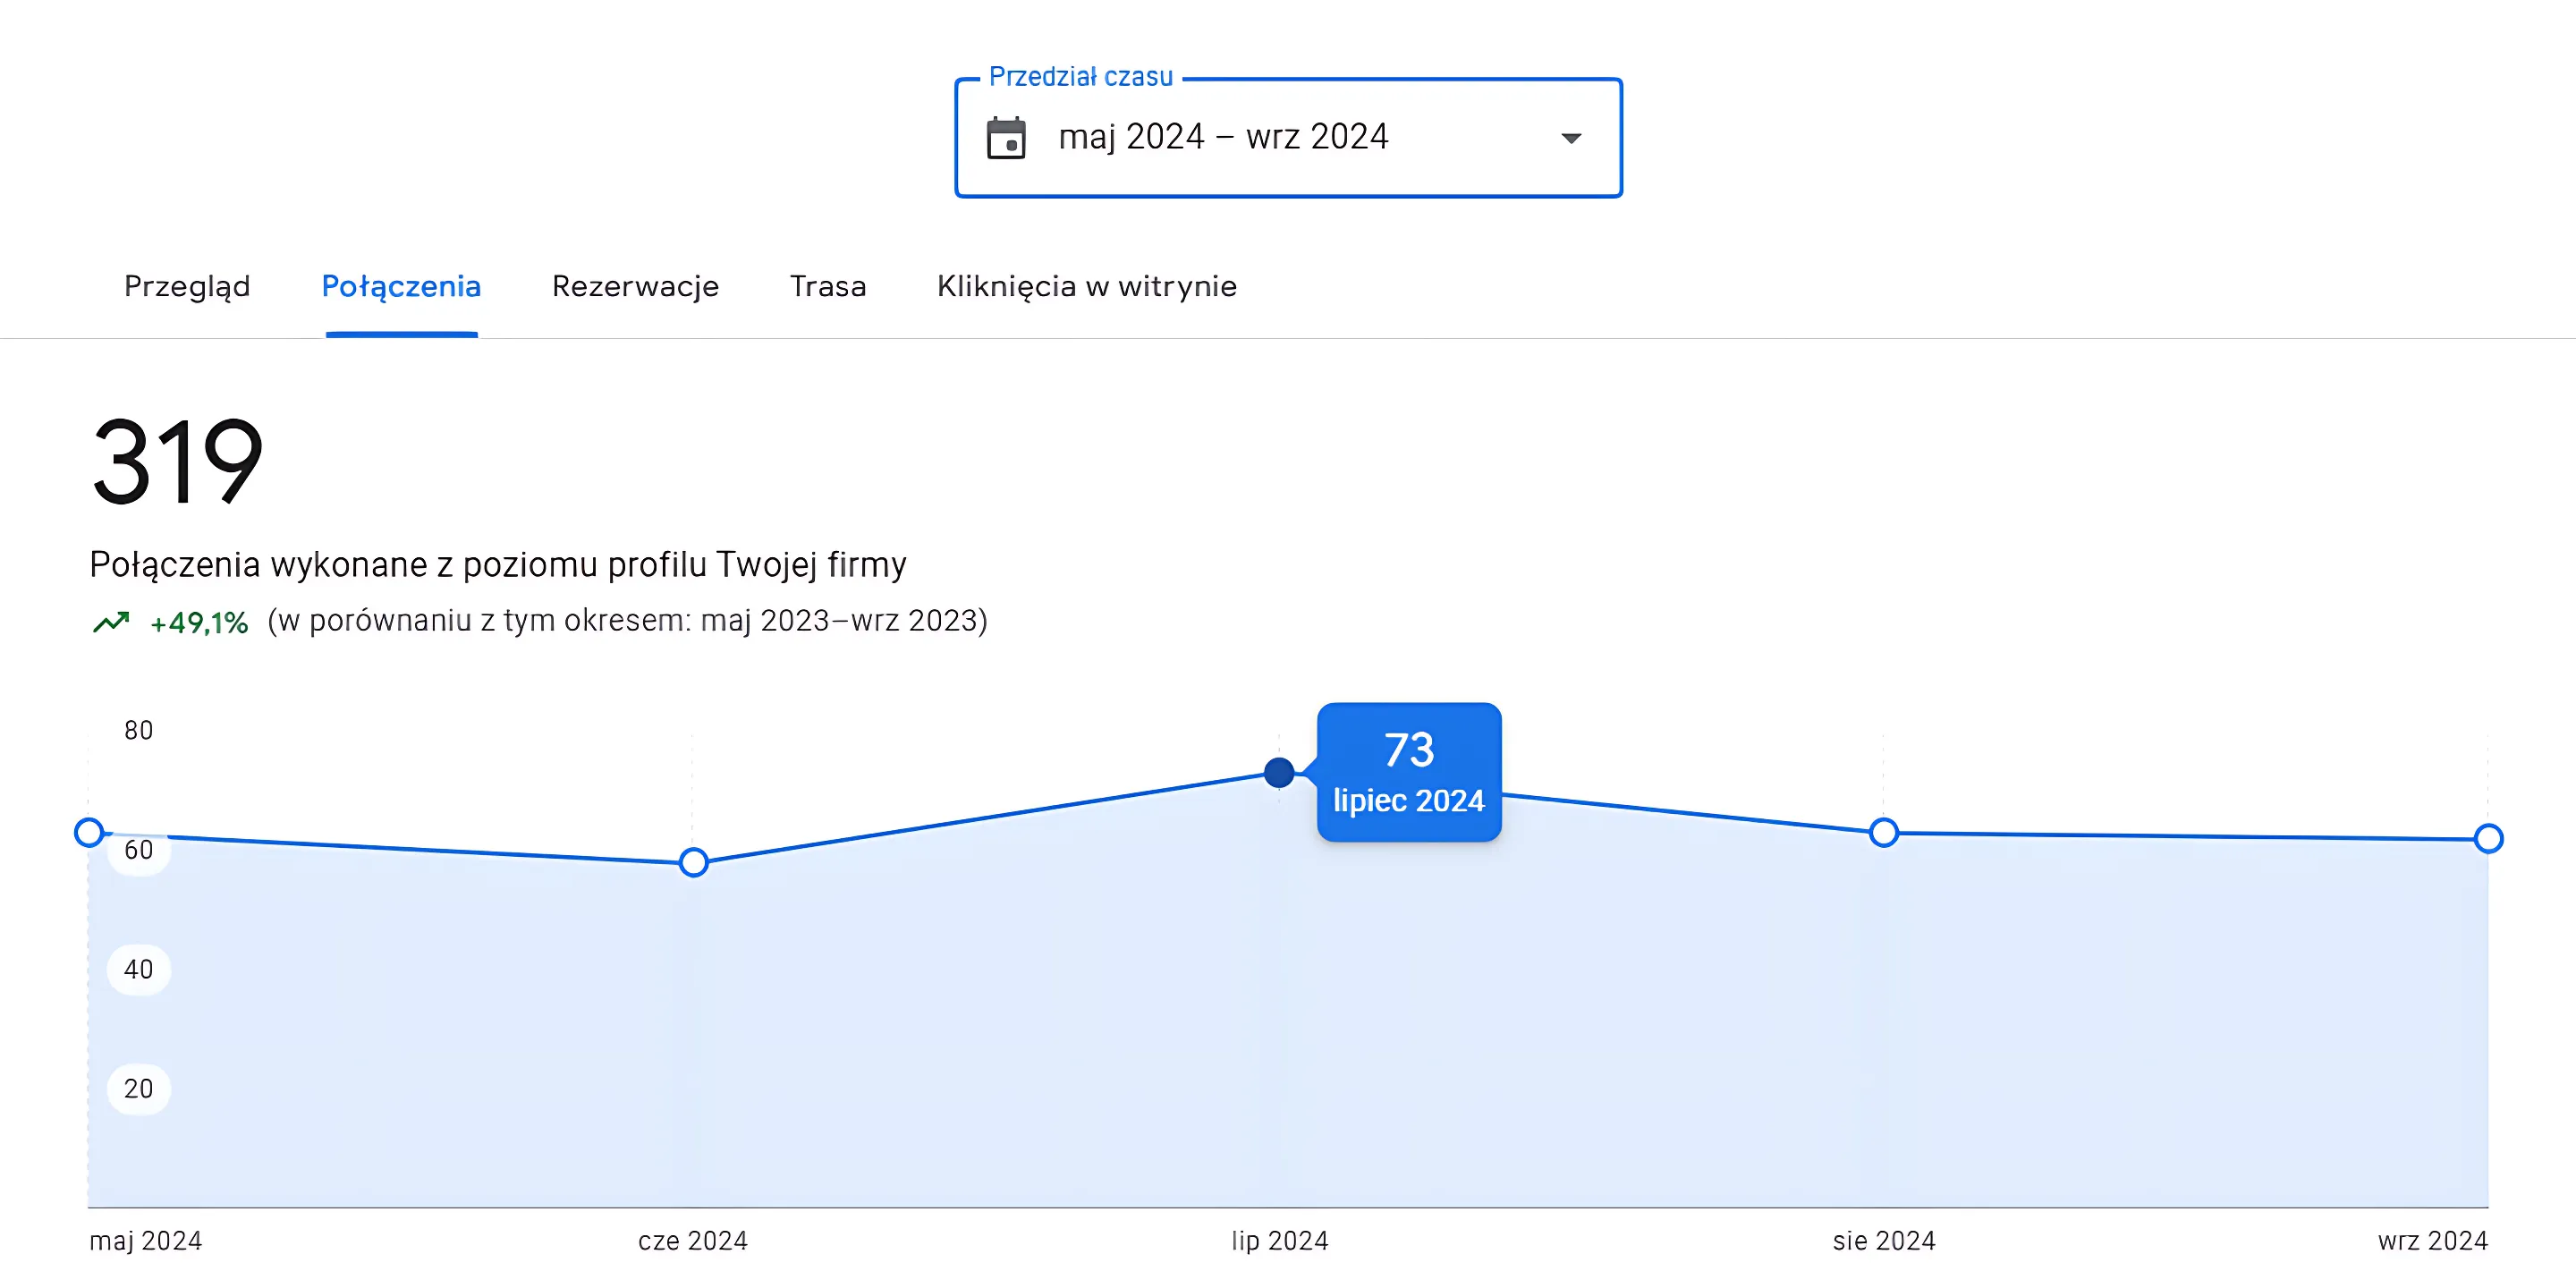Click the 60 y-axis label
The width and height of the screenshot is (2576, 1288).
139,850
